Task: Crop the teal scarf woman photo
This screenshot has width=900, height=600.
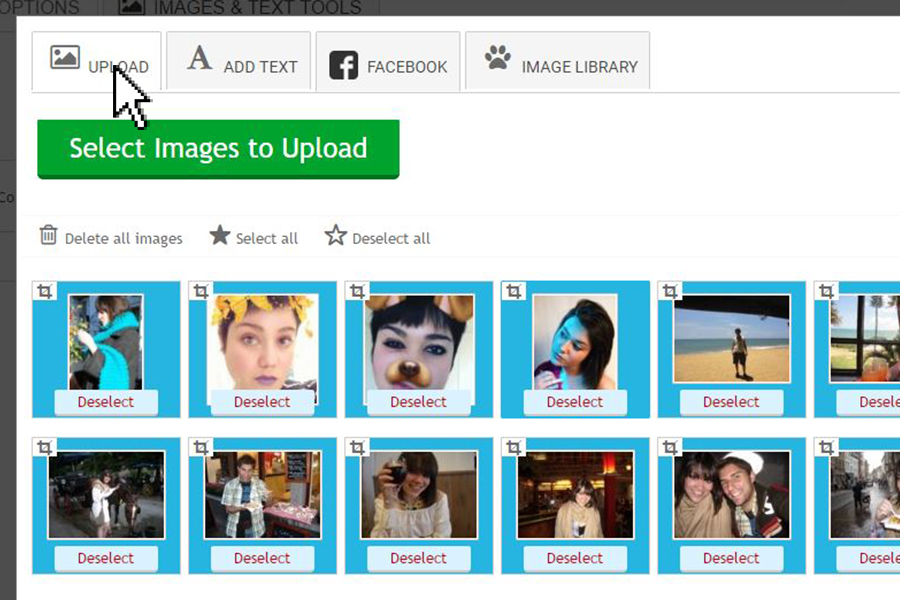Action: (x=45, y=292)
